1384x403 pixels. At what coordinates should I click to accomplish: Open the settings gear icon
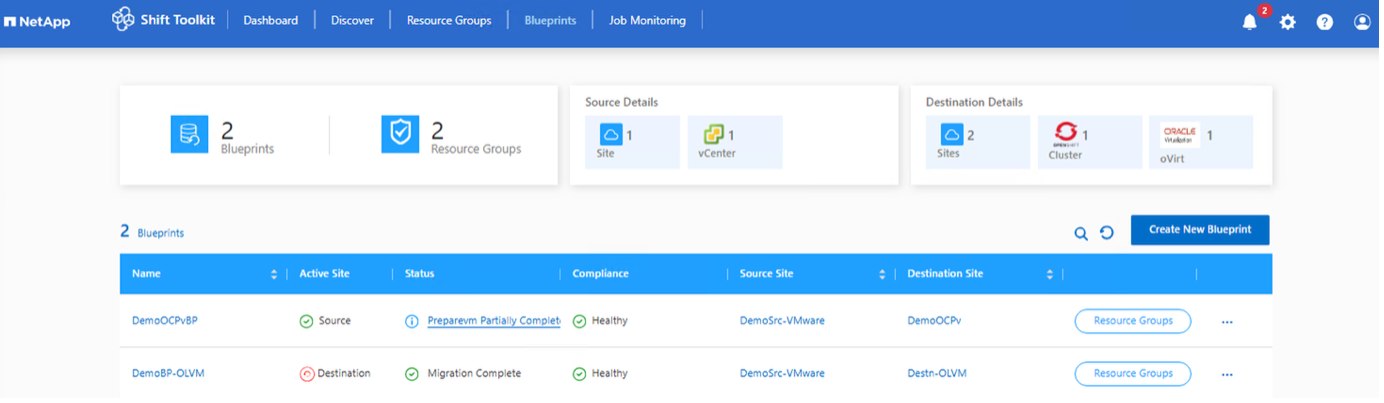click(1287, 22)
